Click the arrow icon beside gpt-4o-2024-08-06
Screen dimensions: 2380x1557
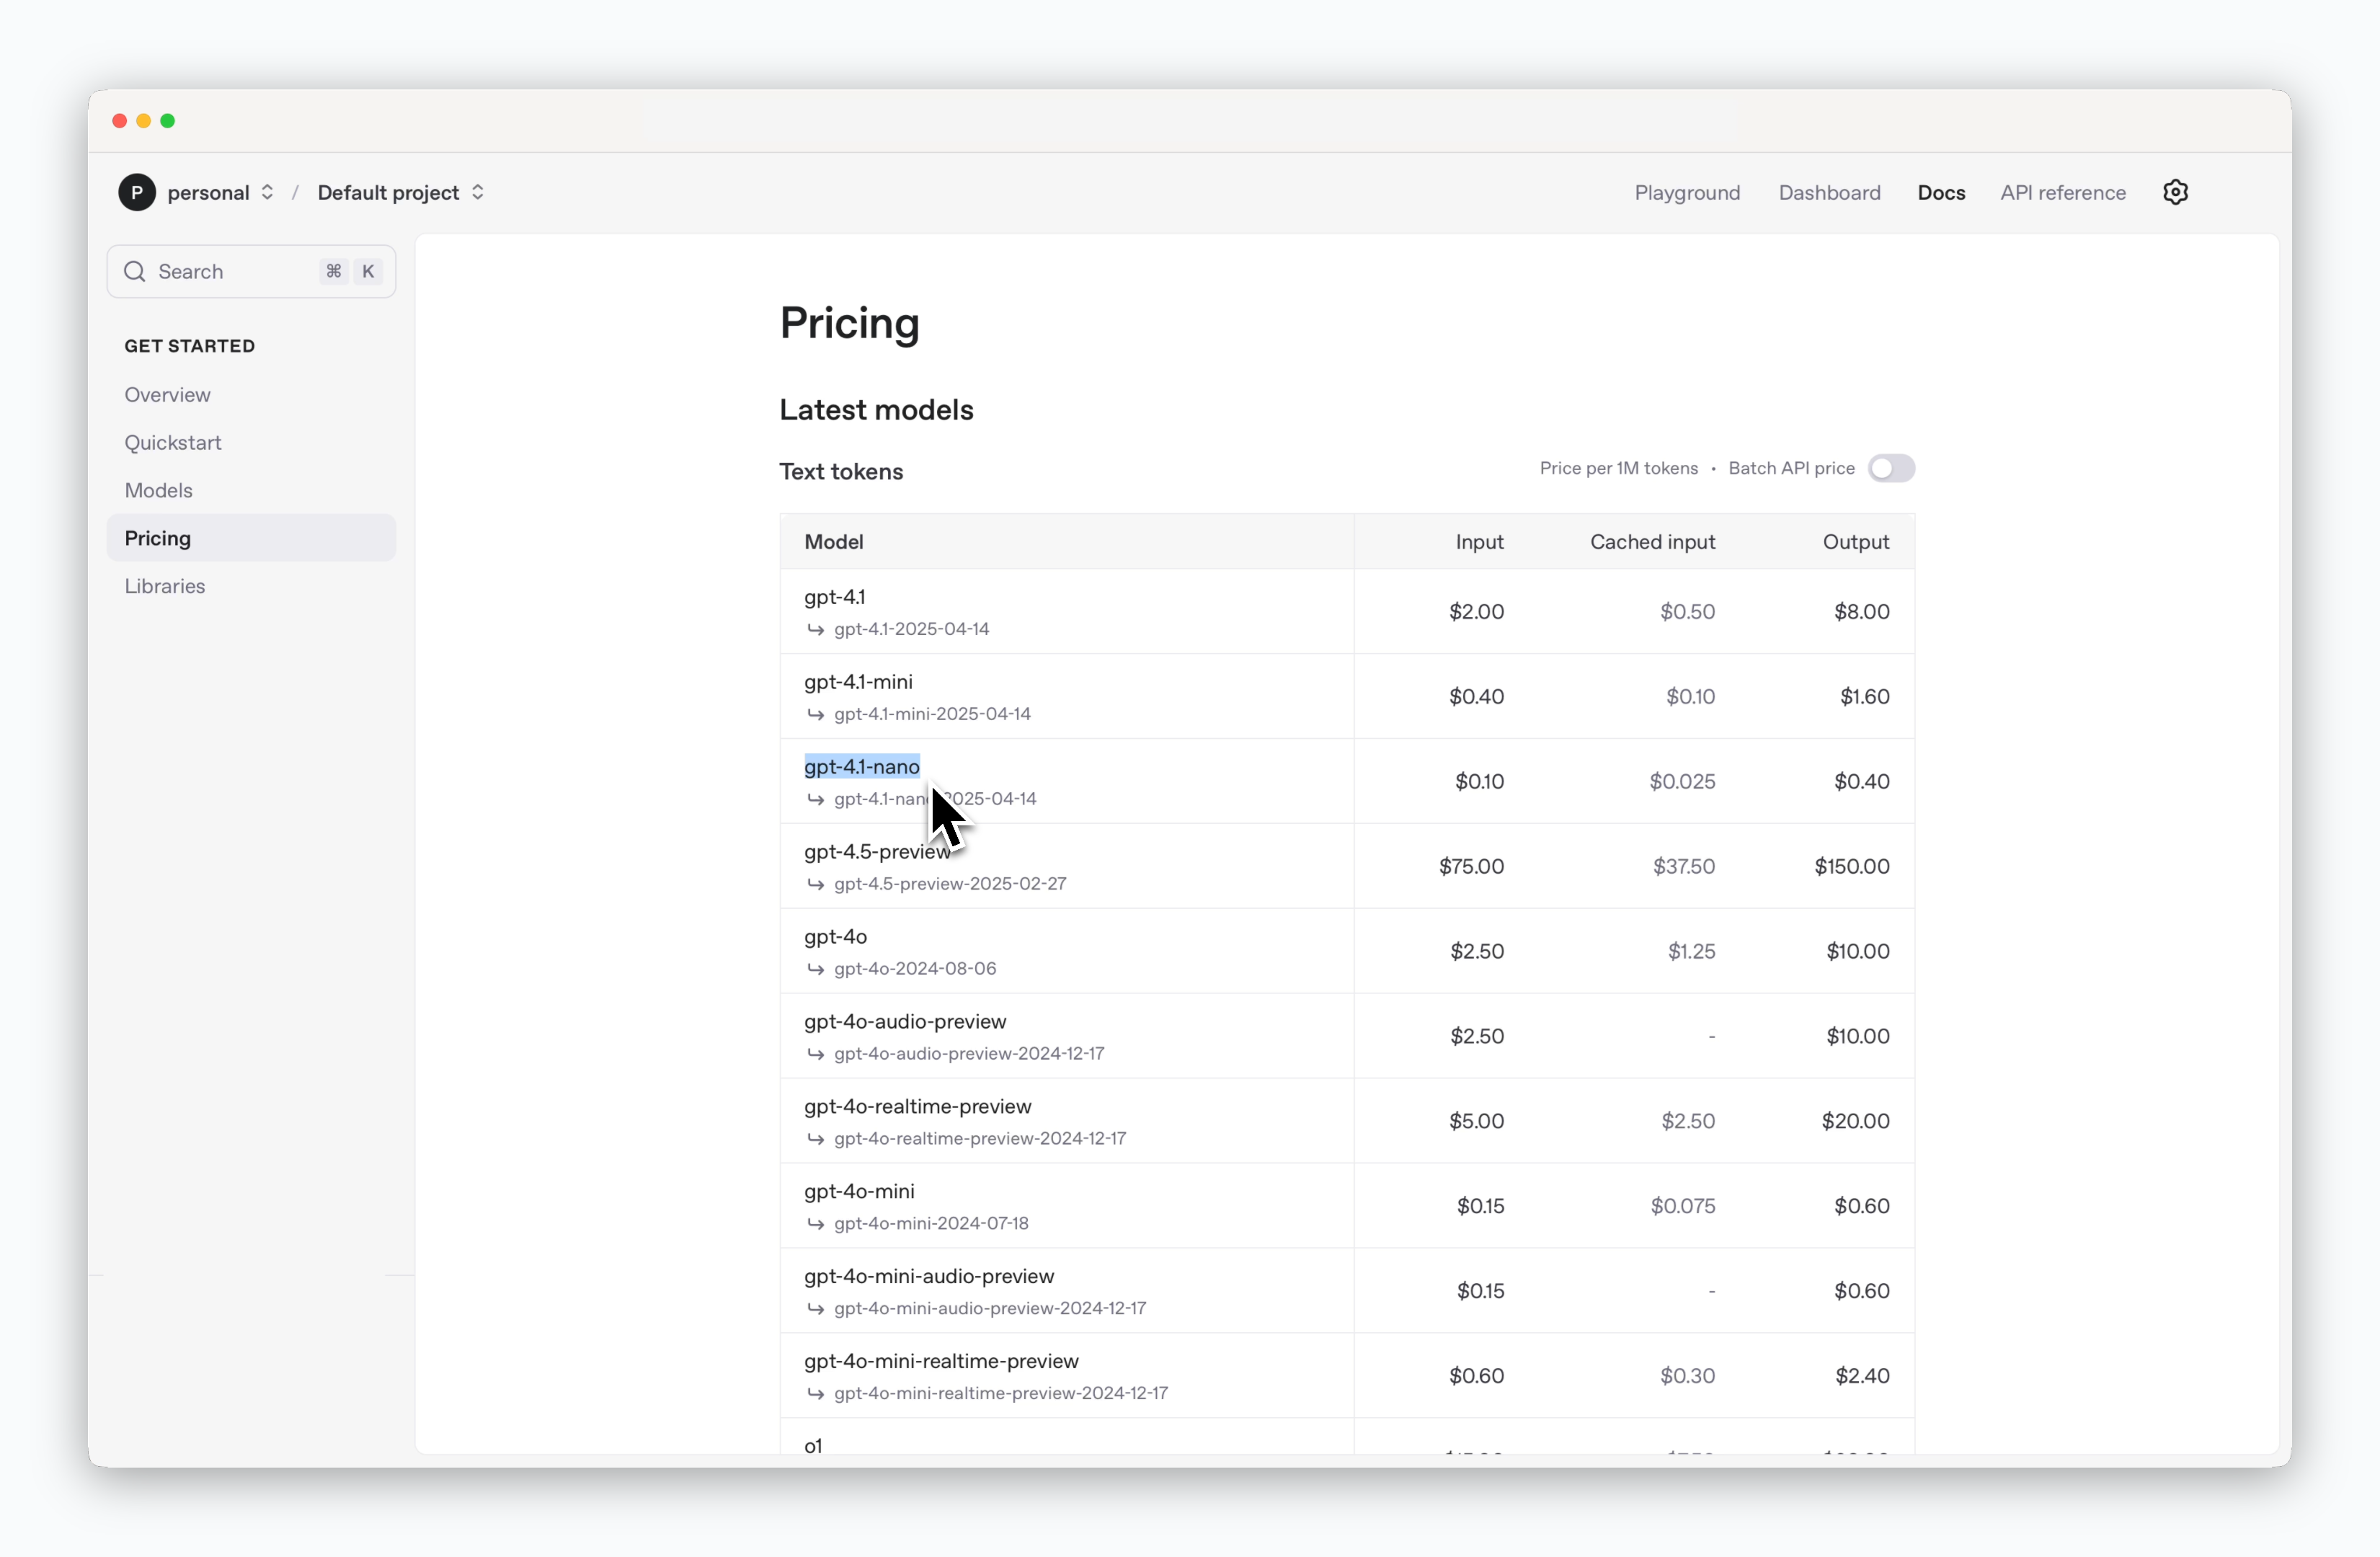(816, 969)
